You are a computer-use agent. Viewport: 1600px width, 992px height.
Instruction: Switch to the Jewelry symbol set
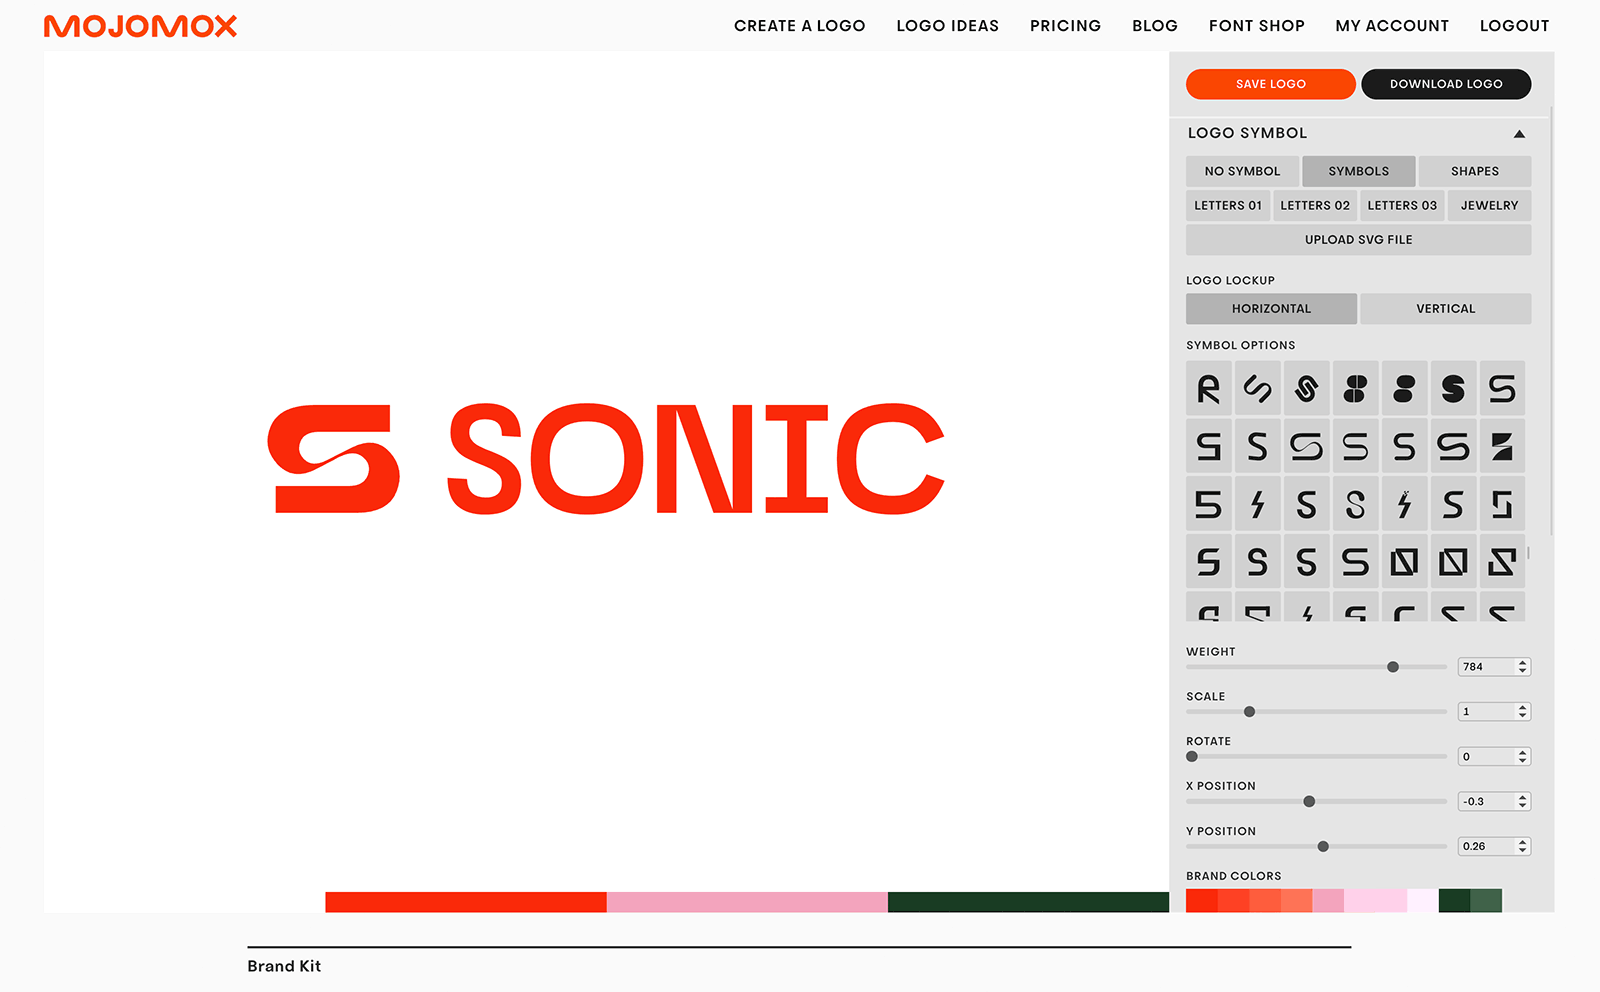click(1489, 205)
